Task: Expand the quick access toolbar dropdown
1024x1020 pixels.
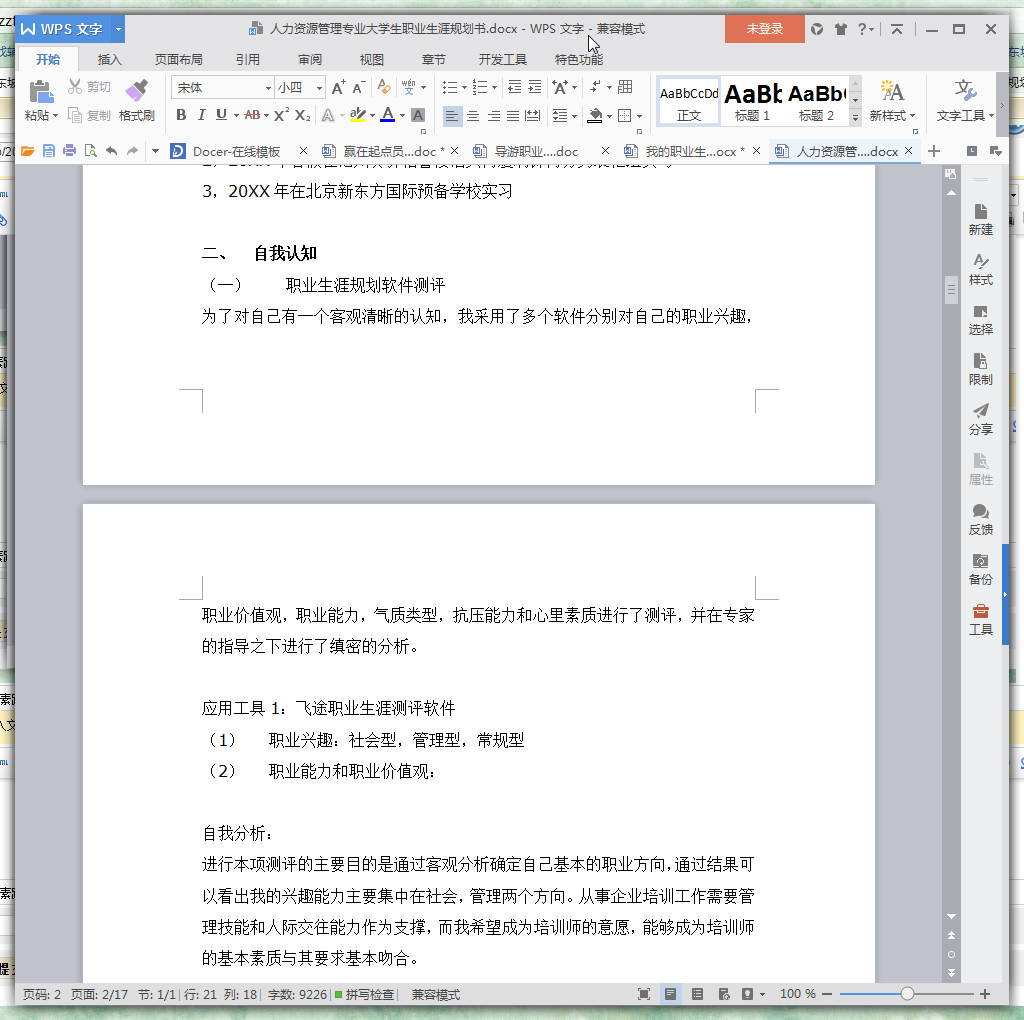Action: [x=155, y=151]
